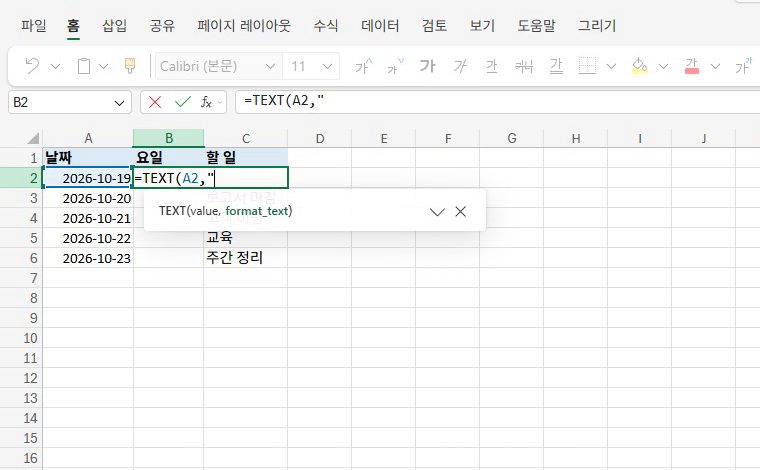
Task: Confirm the formula with the green checkmark
Action: click(183, 102)
